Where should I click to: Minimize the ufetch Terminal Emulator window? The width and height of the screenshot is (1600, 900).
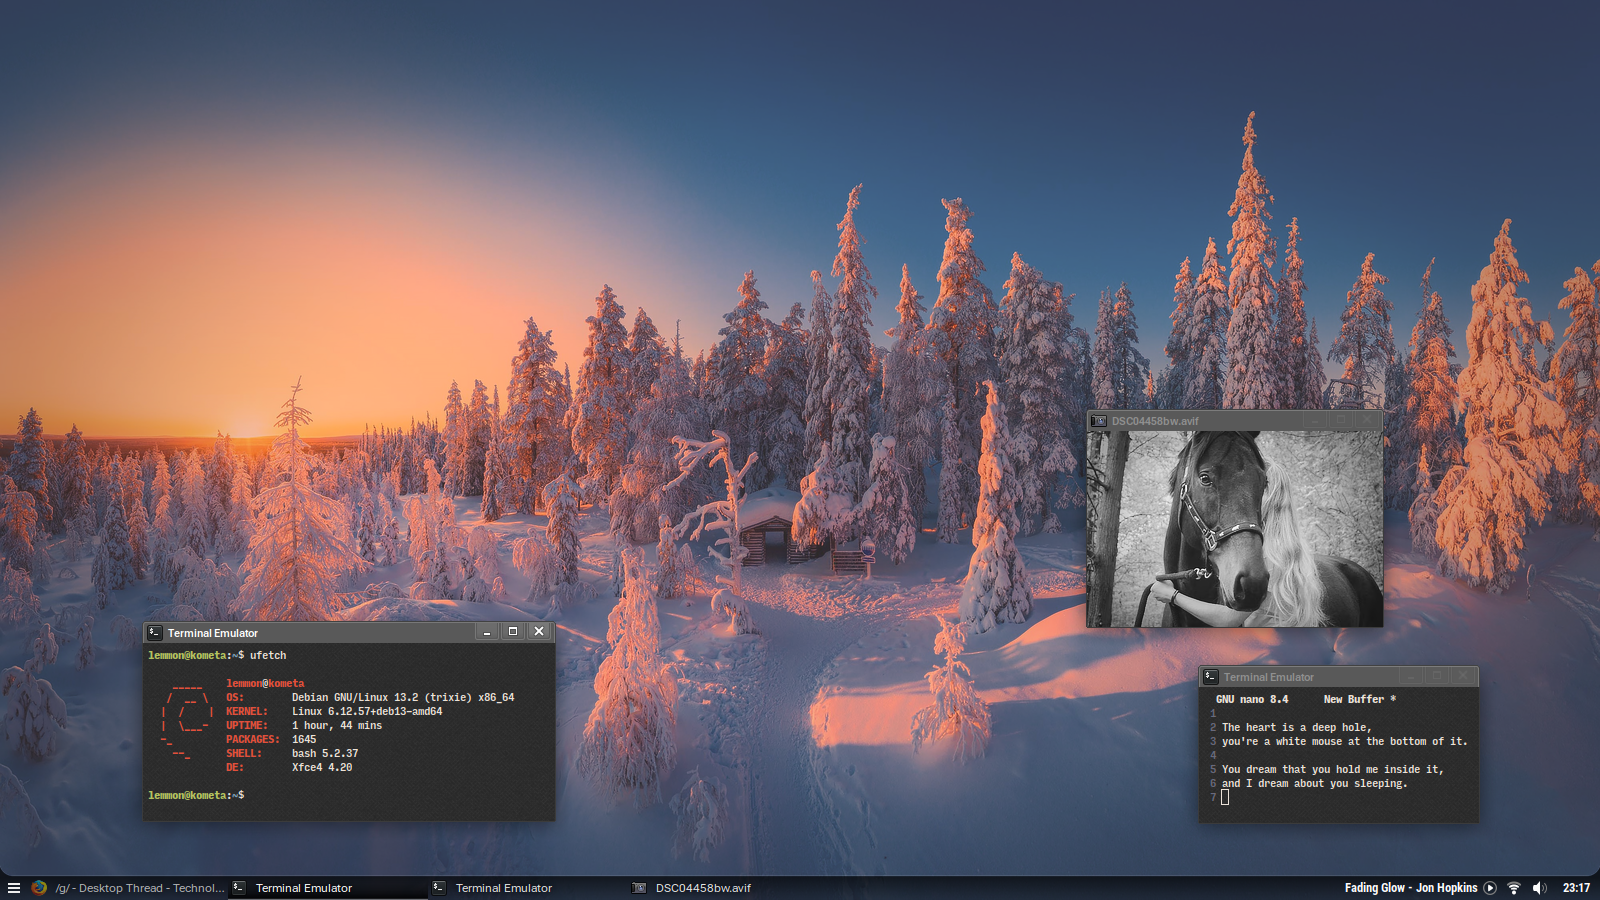487,632
